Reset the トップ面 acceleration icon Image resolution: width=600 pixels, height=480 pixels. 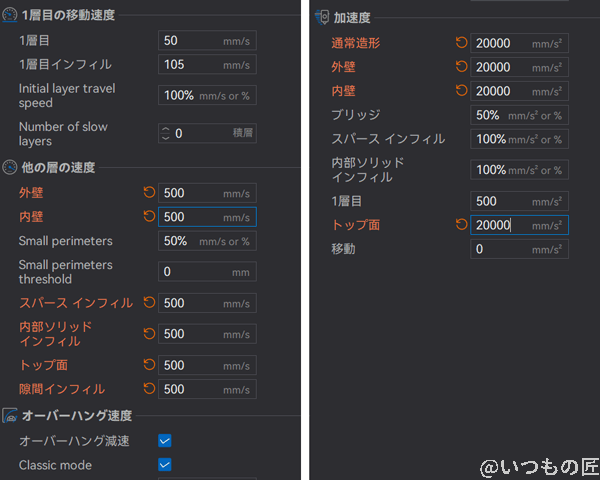click(461, 225)
